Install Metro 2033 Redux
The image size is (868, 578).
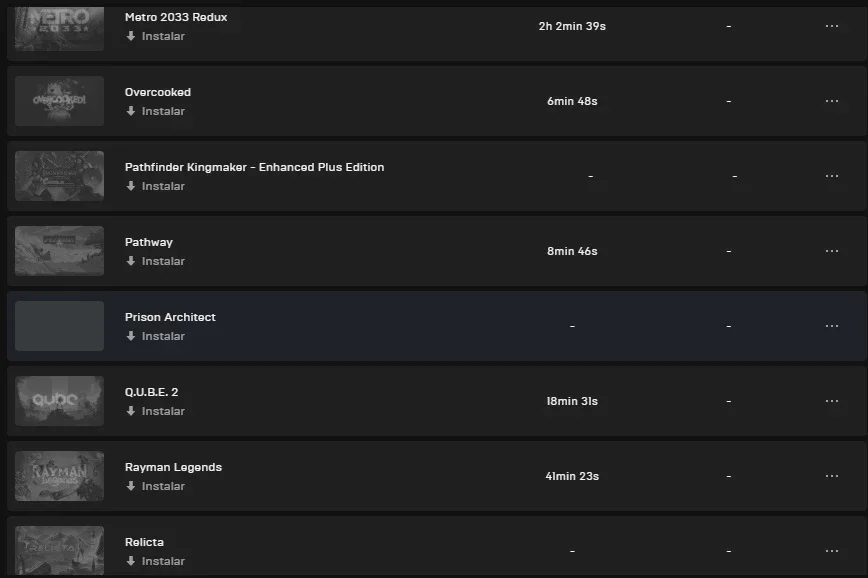[156, 36]
